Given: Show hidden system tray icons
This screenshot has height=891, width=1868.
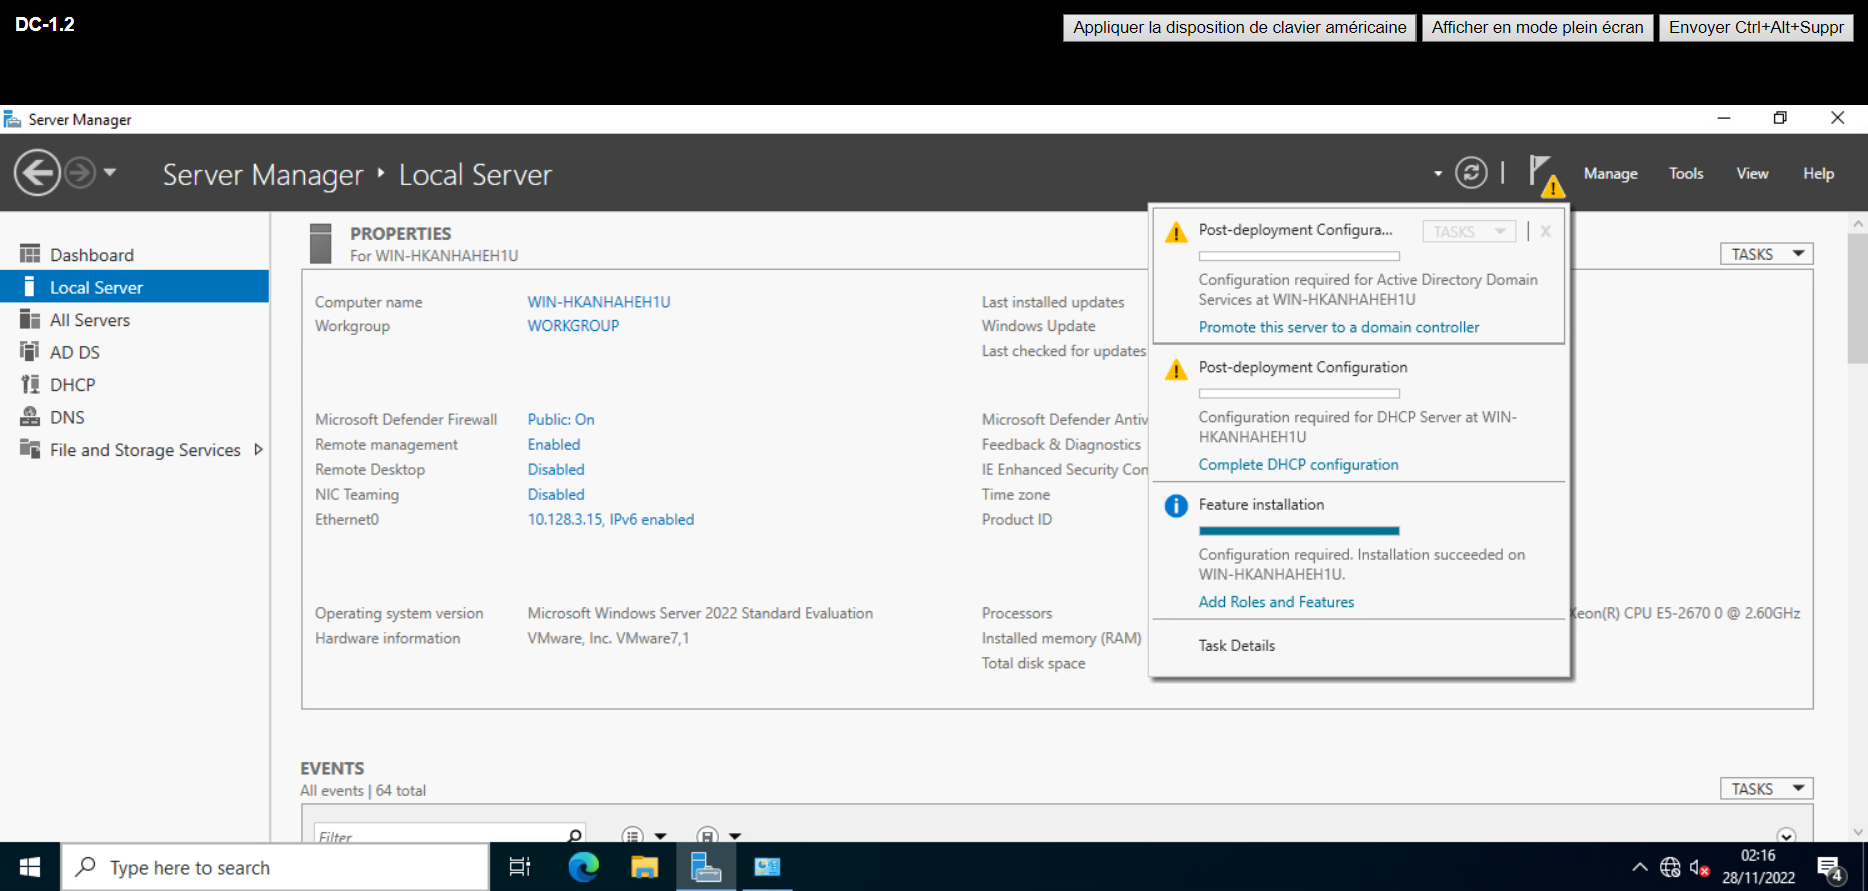Looking at the screenshot, I should click(x=1639, y=867).
